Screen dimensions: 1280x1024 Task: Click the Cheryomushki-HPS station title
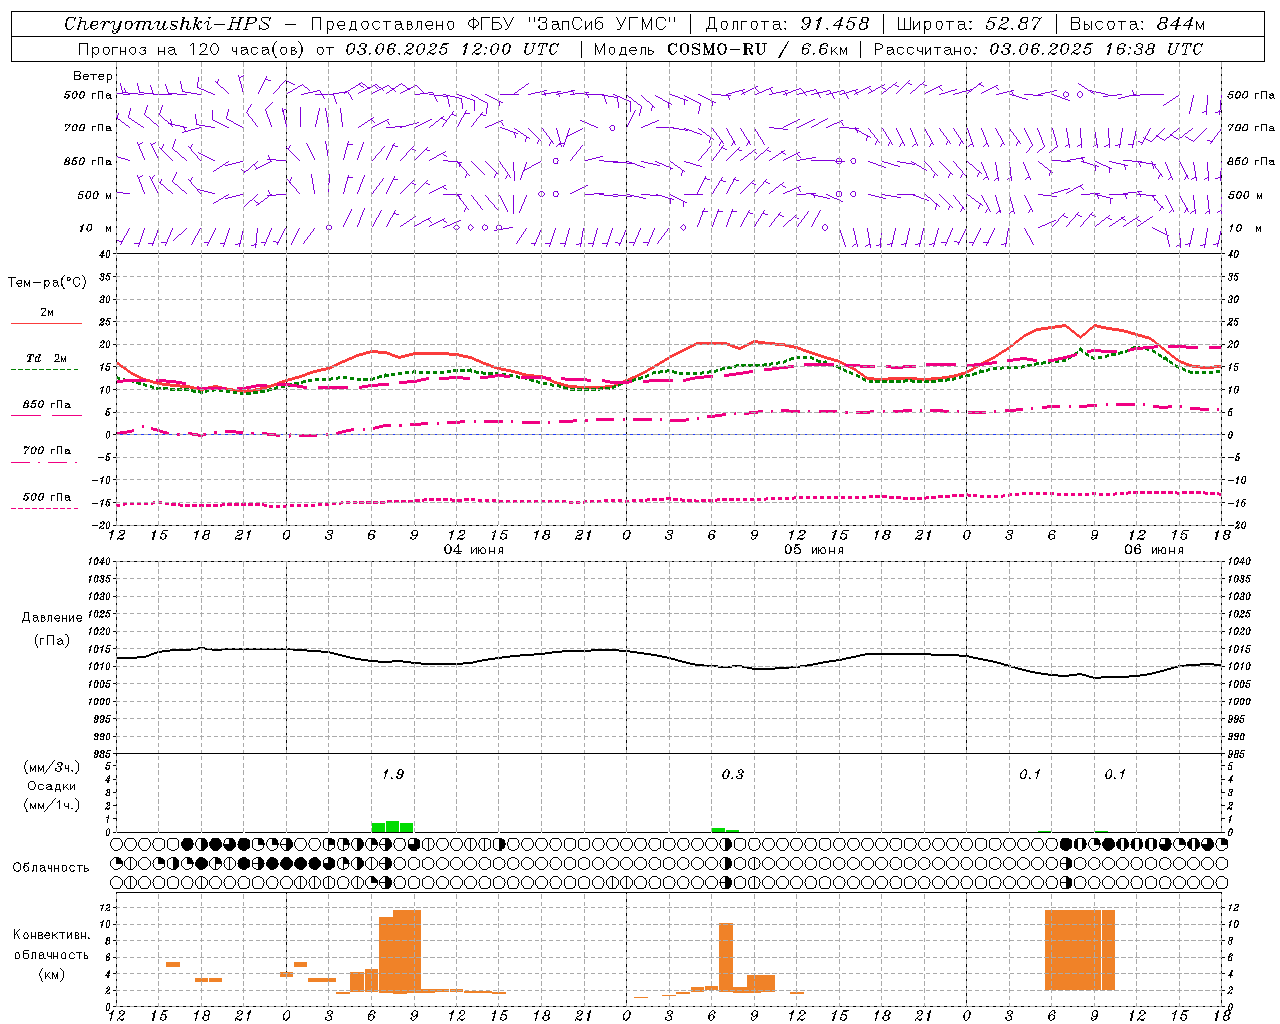coord(167,24)
